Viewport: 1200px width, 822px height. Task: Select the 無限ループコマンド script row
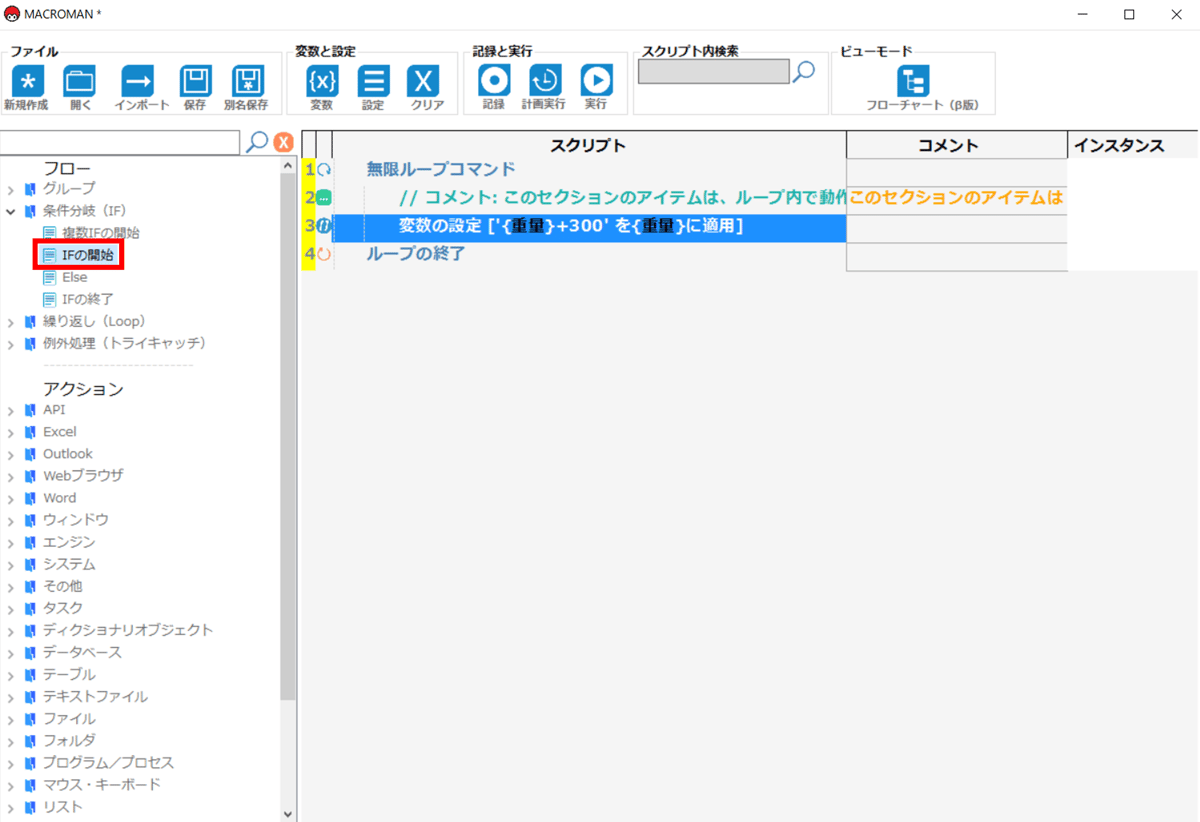tap(590, 170)
